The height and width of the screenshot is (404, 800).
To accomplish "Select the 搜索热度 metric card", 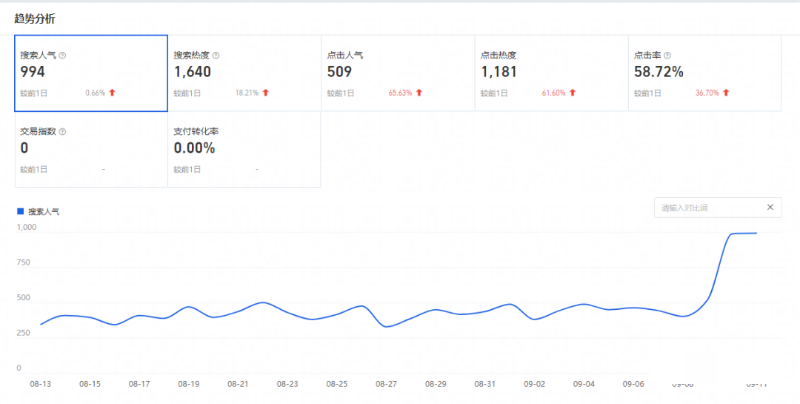I will (244, 73).
